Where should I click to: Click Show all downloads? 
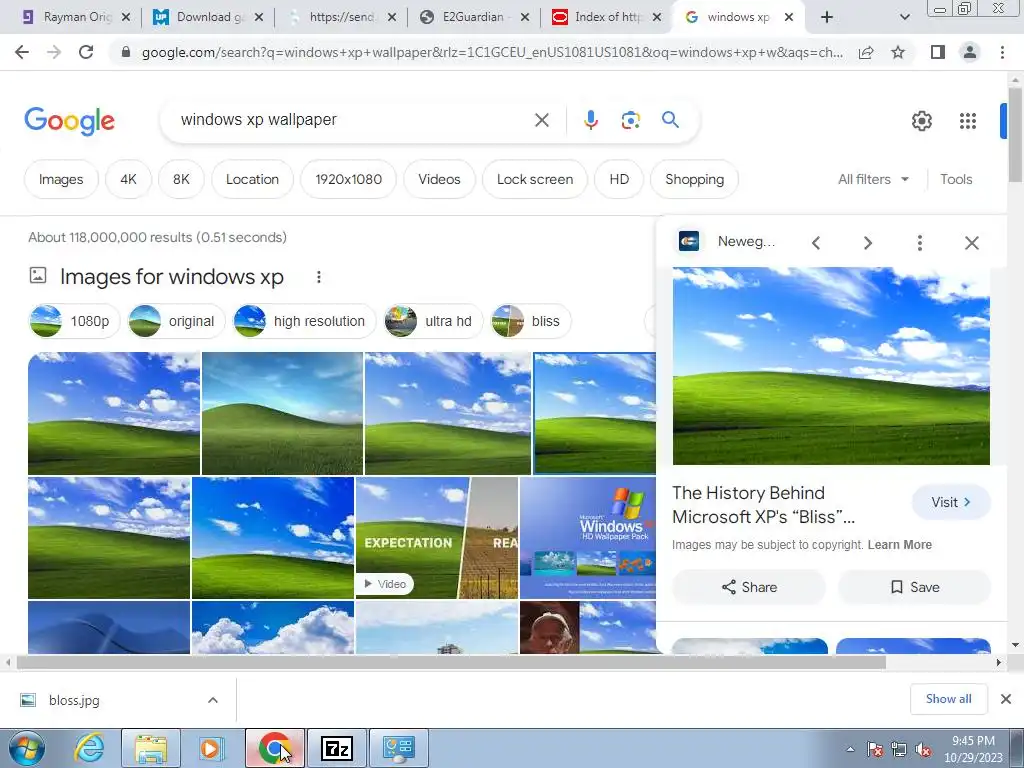tap(948, 699)
